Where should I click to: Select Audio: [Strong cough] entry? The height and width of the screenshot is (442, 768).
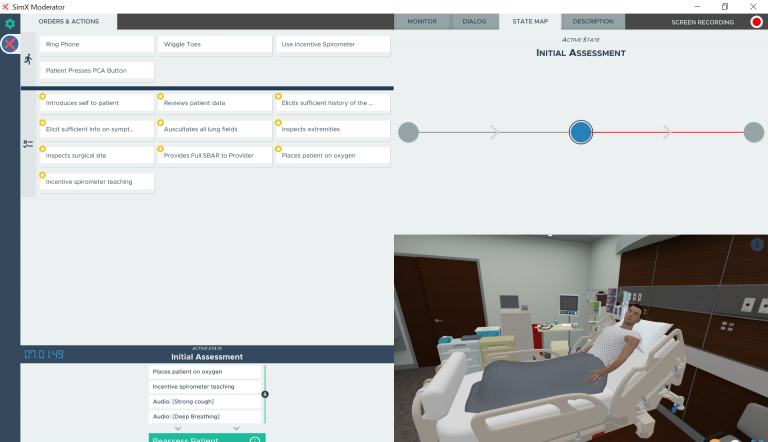205,401
